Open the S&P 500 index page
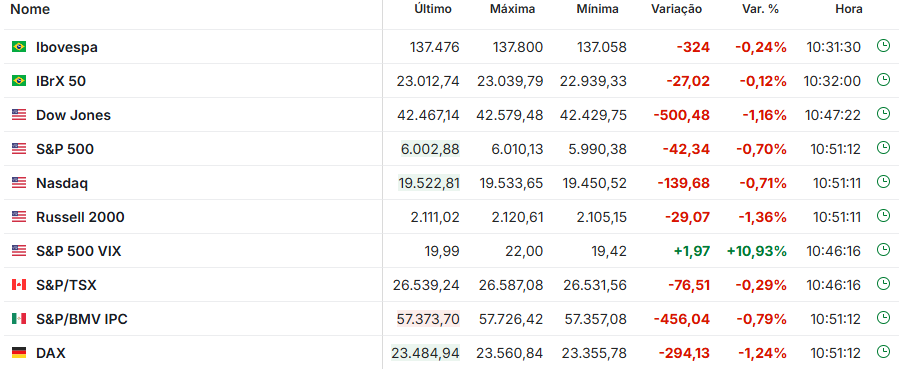Image resolution: width=901 pixels, height=377 pixels. [65, 149]
